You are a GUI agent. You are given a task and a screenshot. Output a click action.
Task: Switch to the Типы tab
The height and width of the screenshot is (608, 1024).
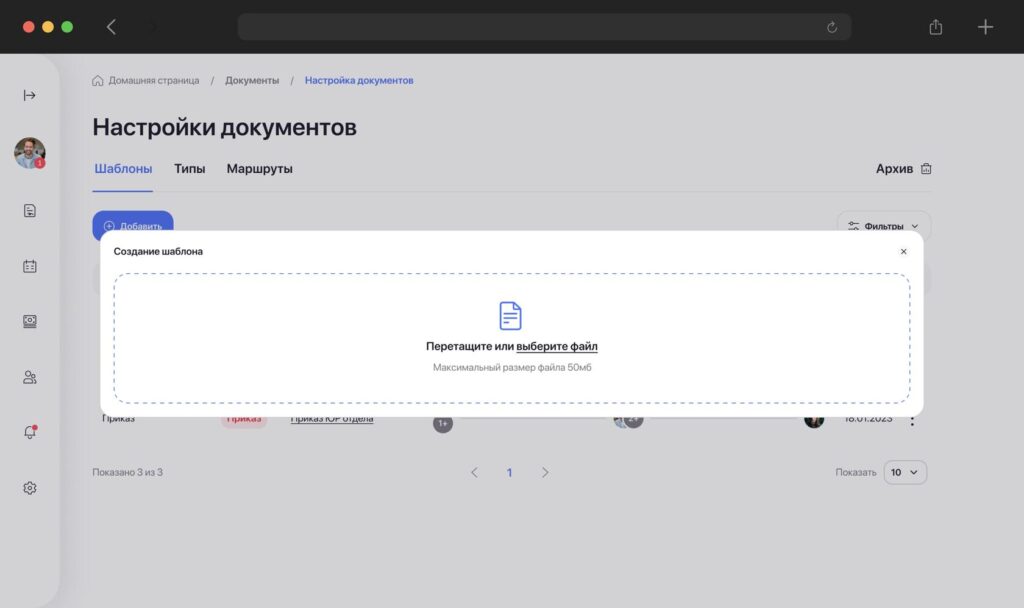click(190, 168)
